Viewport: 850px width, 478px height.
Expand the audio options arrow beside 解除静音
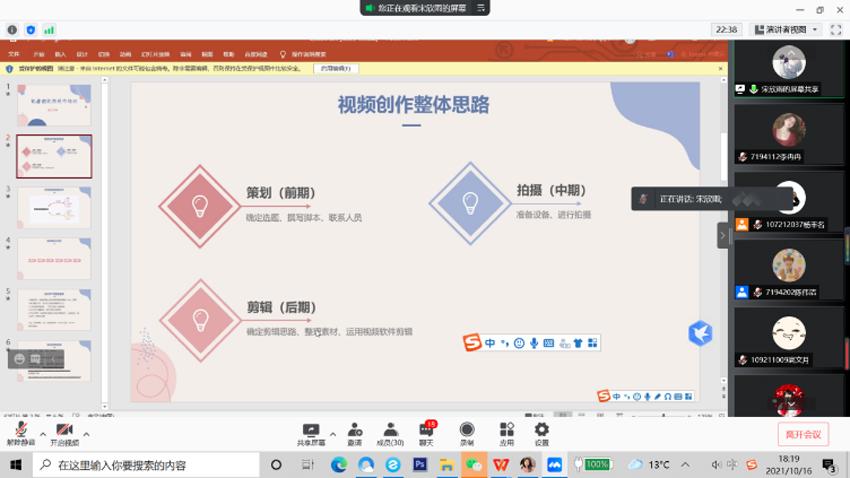(42, 434)
